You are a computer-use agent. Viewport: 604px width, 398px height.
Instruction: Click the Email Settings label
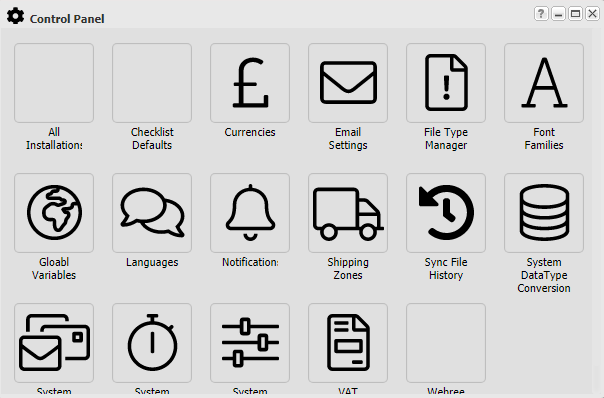tap(348, 139)
